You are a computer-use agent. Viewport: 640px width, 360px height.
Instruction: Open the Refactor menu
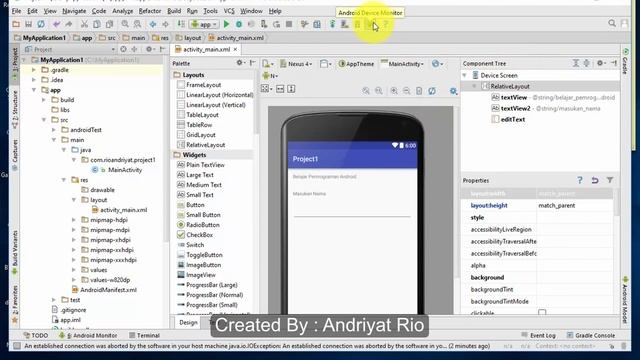[x=150, y=11]
